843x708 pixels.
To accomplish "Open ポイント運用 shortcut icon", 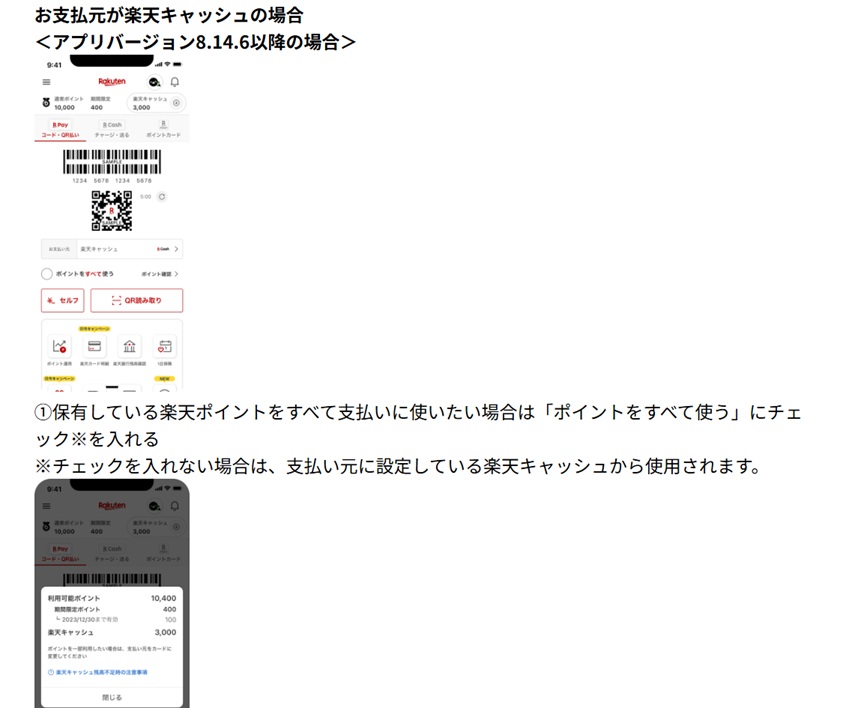I will click(x=59, y=347).
